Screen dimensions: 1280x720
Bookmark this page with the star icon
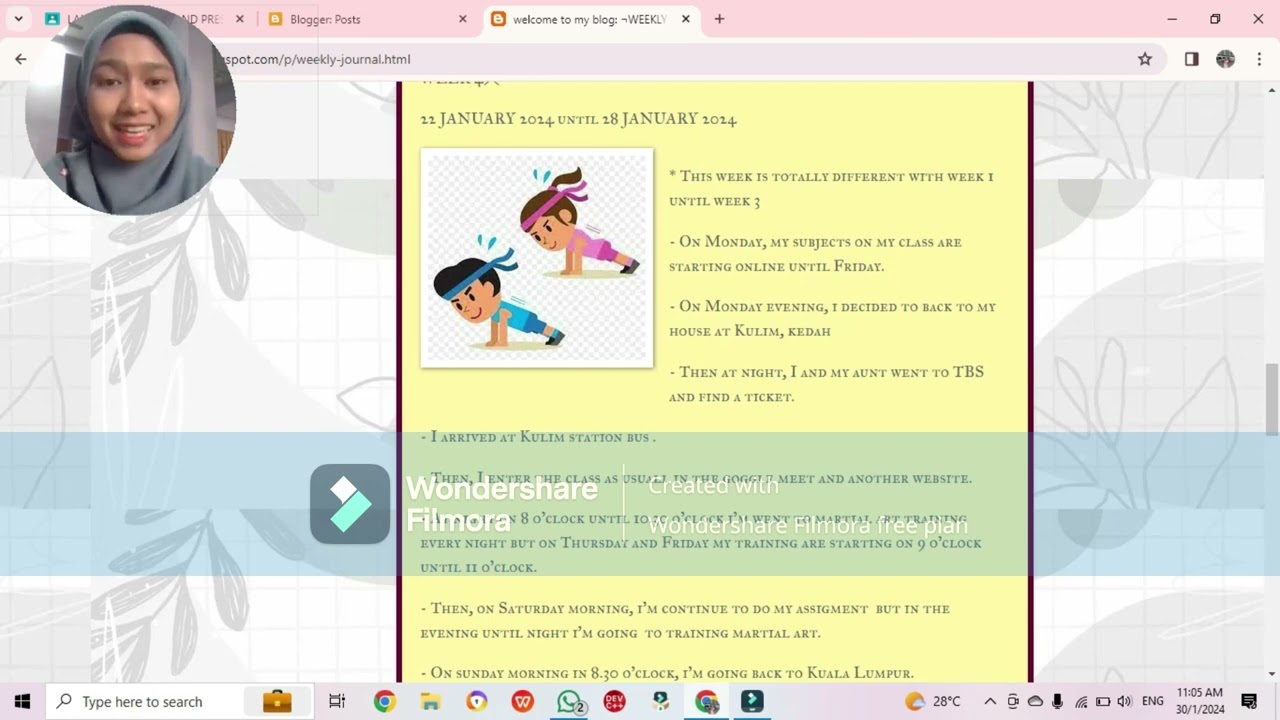pyautogui.click(x=1145, y=59)
